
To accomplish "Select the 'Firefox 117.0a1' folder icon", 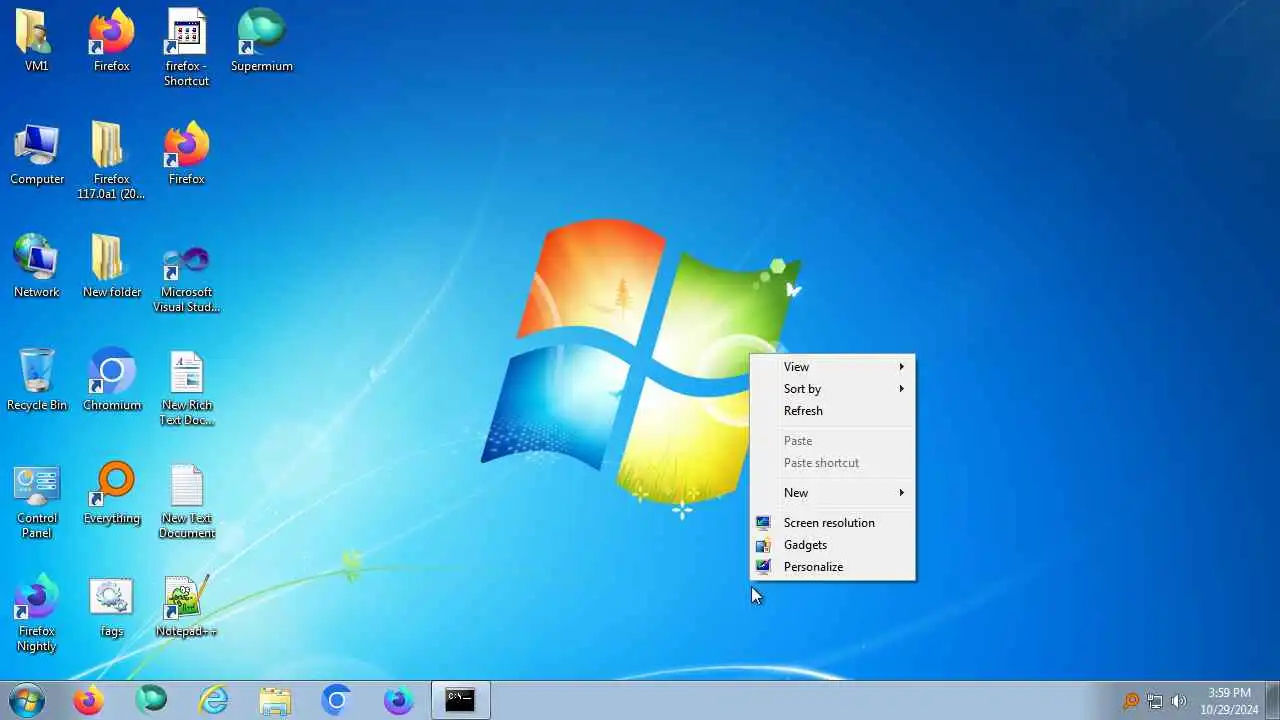I will [x=111, y=161].
